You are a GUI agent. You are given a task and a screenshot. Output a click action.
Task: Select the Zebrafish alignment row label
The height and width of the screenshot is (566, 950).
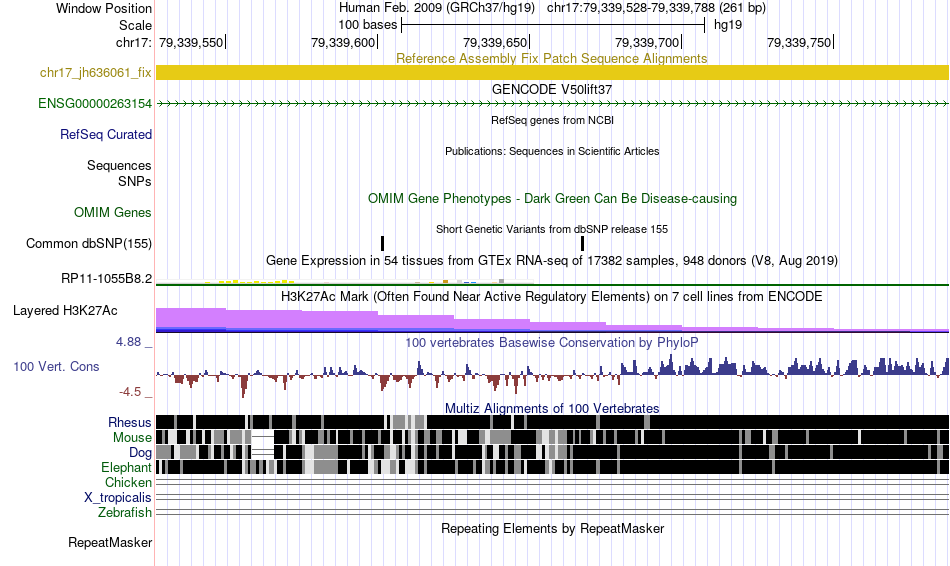click(x=125, y=512)
